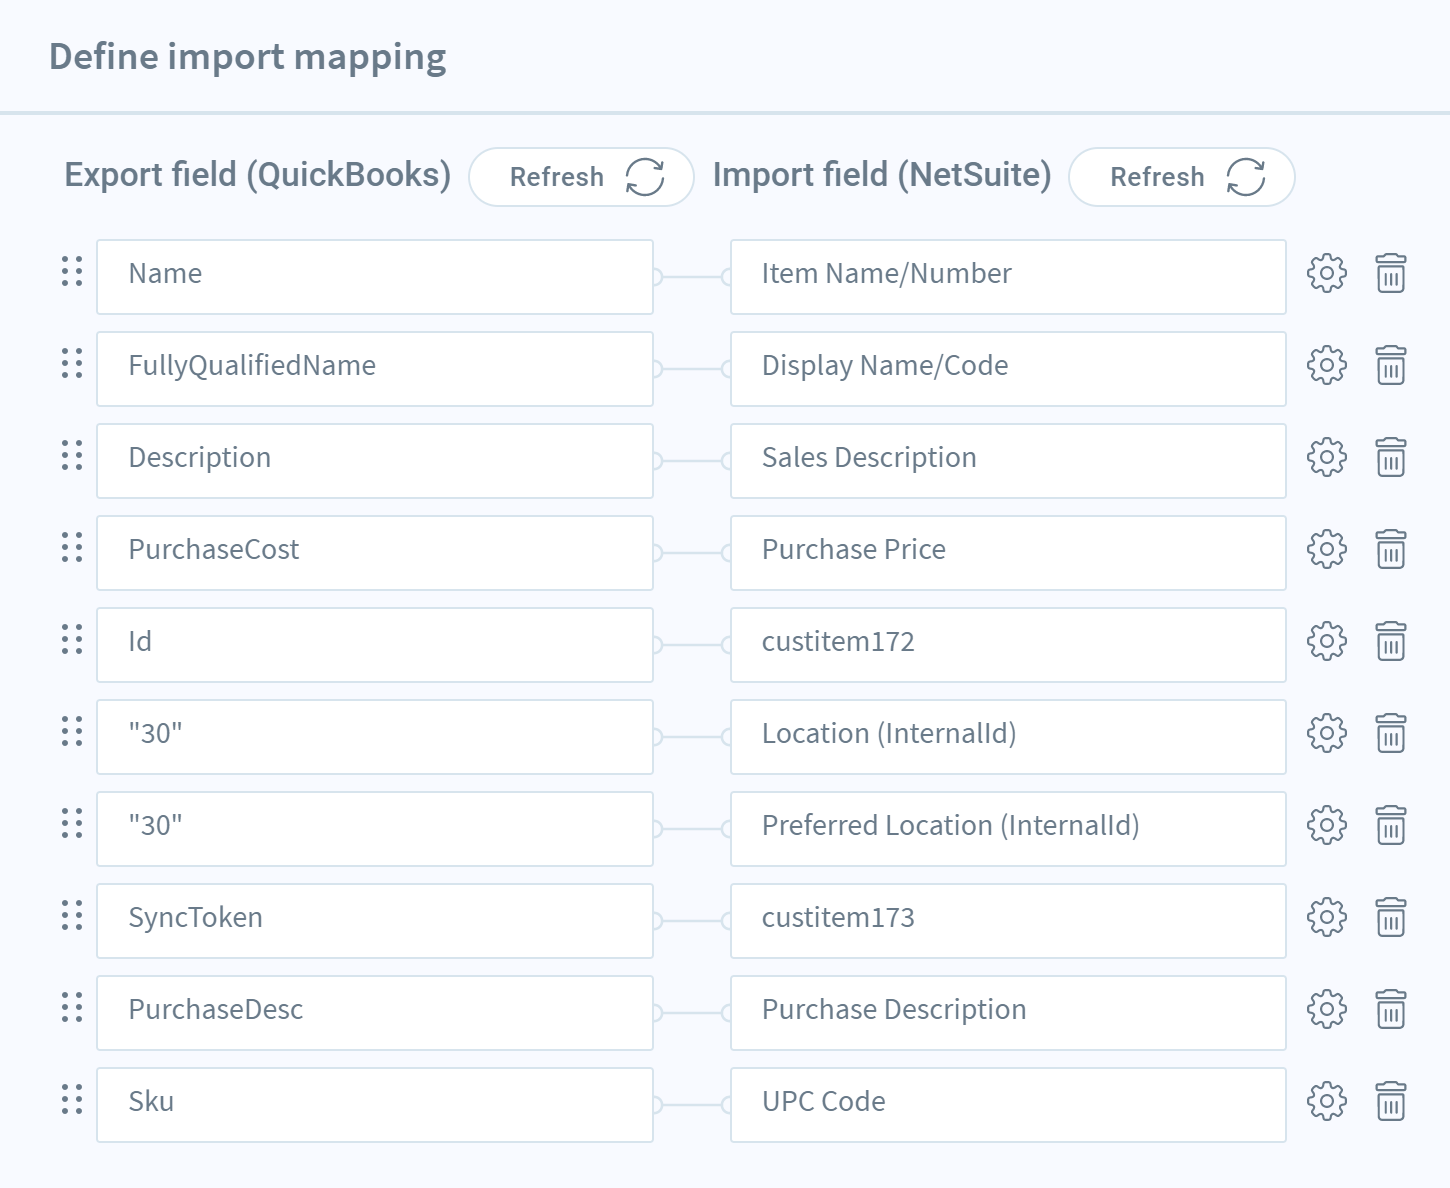Select the Location (InternalId) import field
The width and height of the screenshot is (1450, 1188).
coord(1008,737)
